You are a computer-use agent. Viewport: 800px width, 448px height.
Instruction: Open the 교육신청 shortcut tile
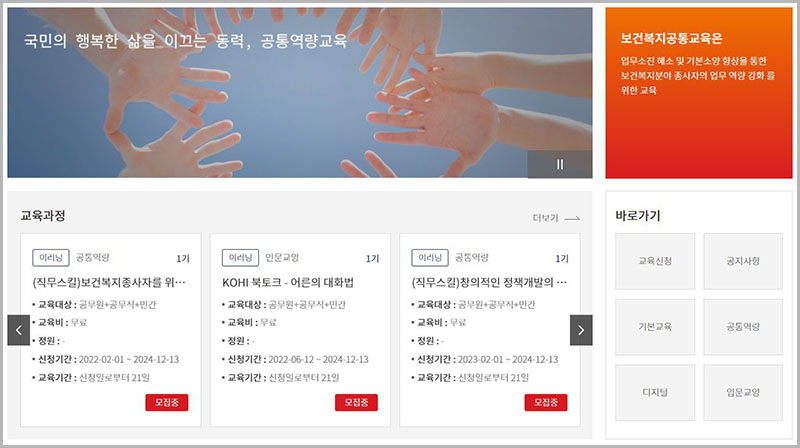pyautogui.click(x=655, y=261)
